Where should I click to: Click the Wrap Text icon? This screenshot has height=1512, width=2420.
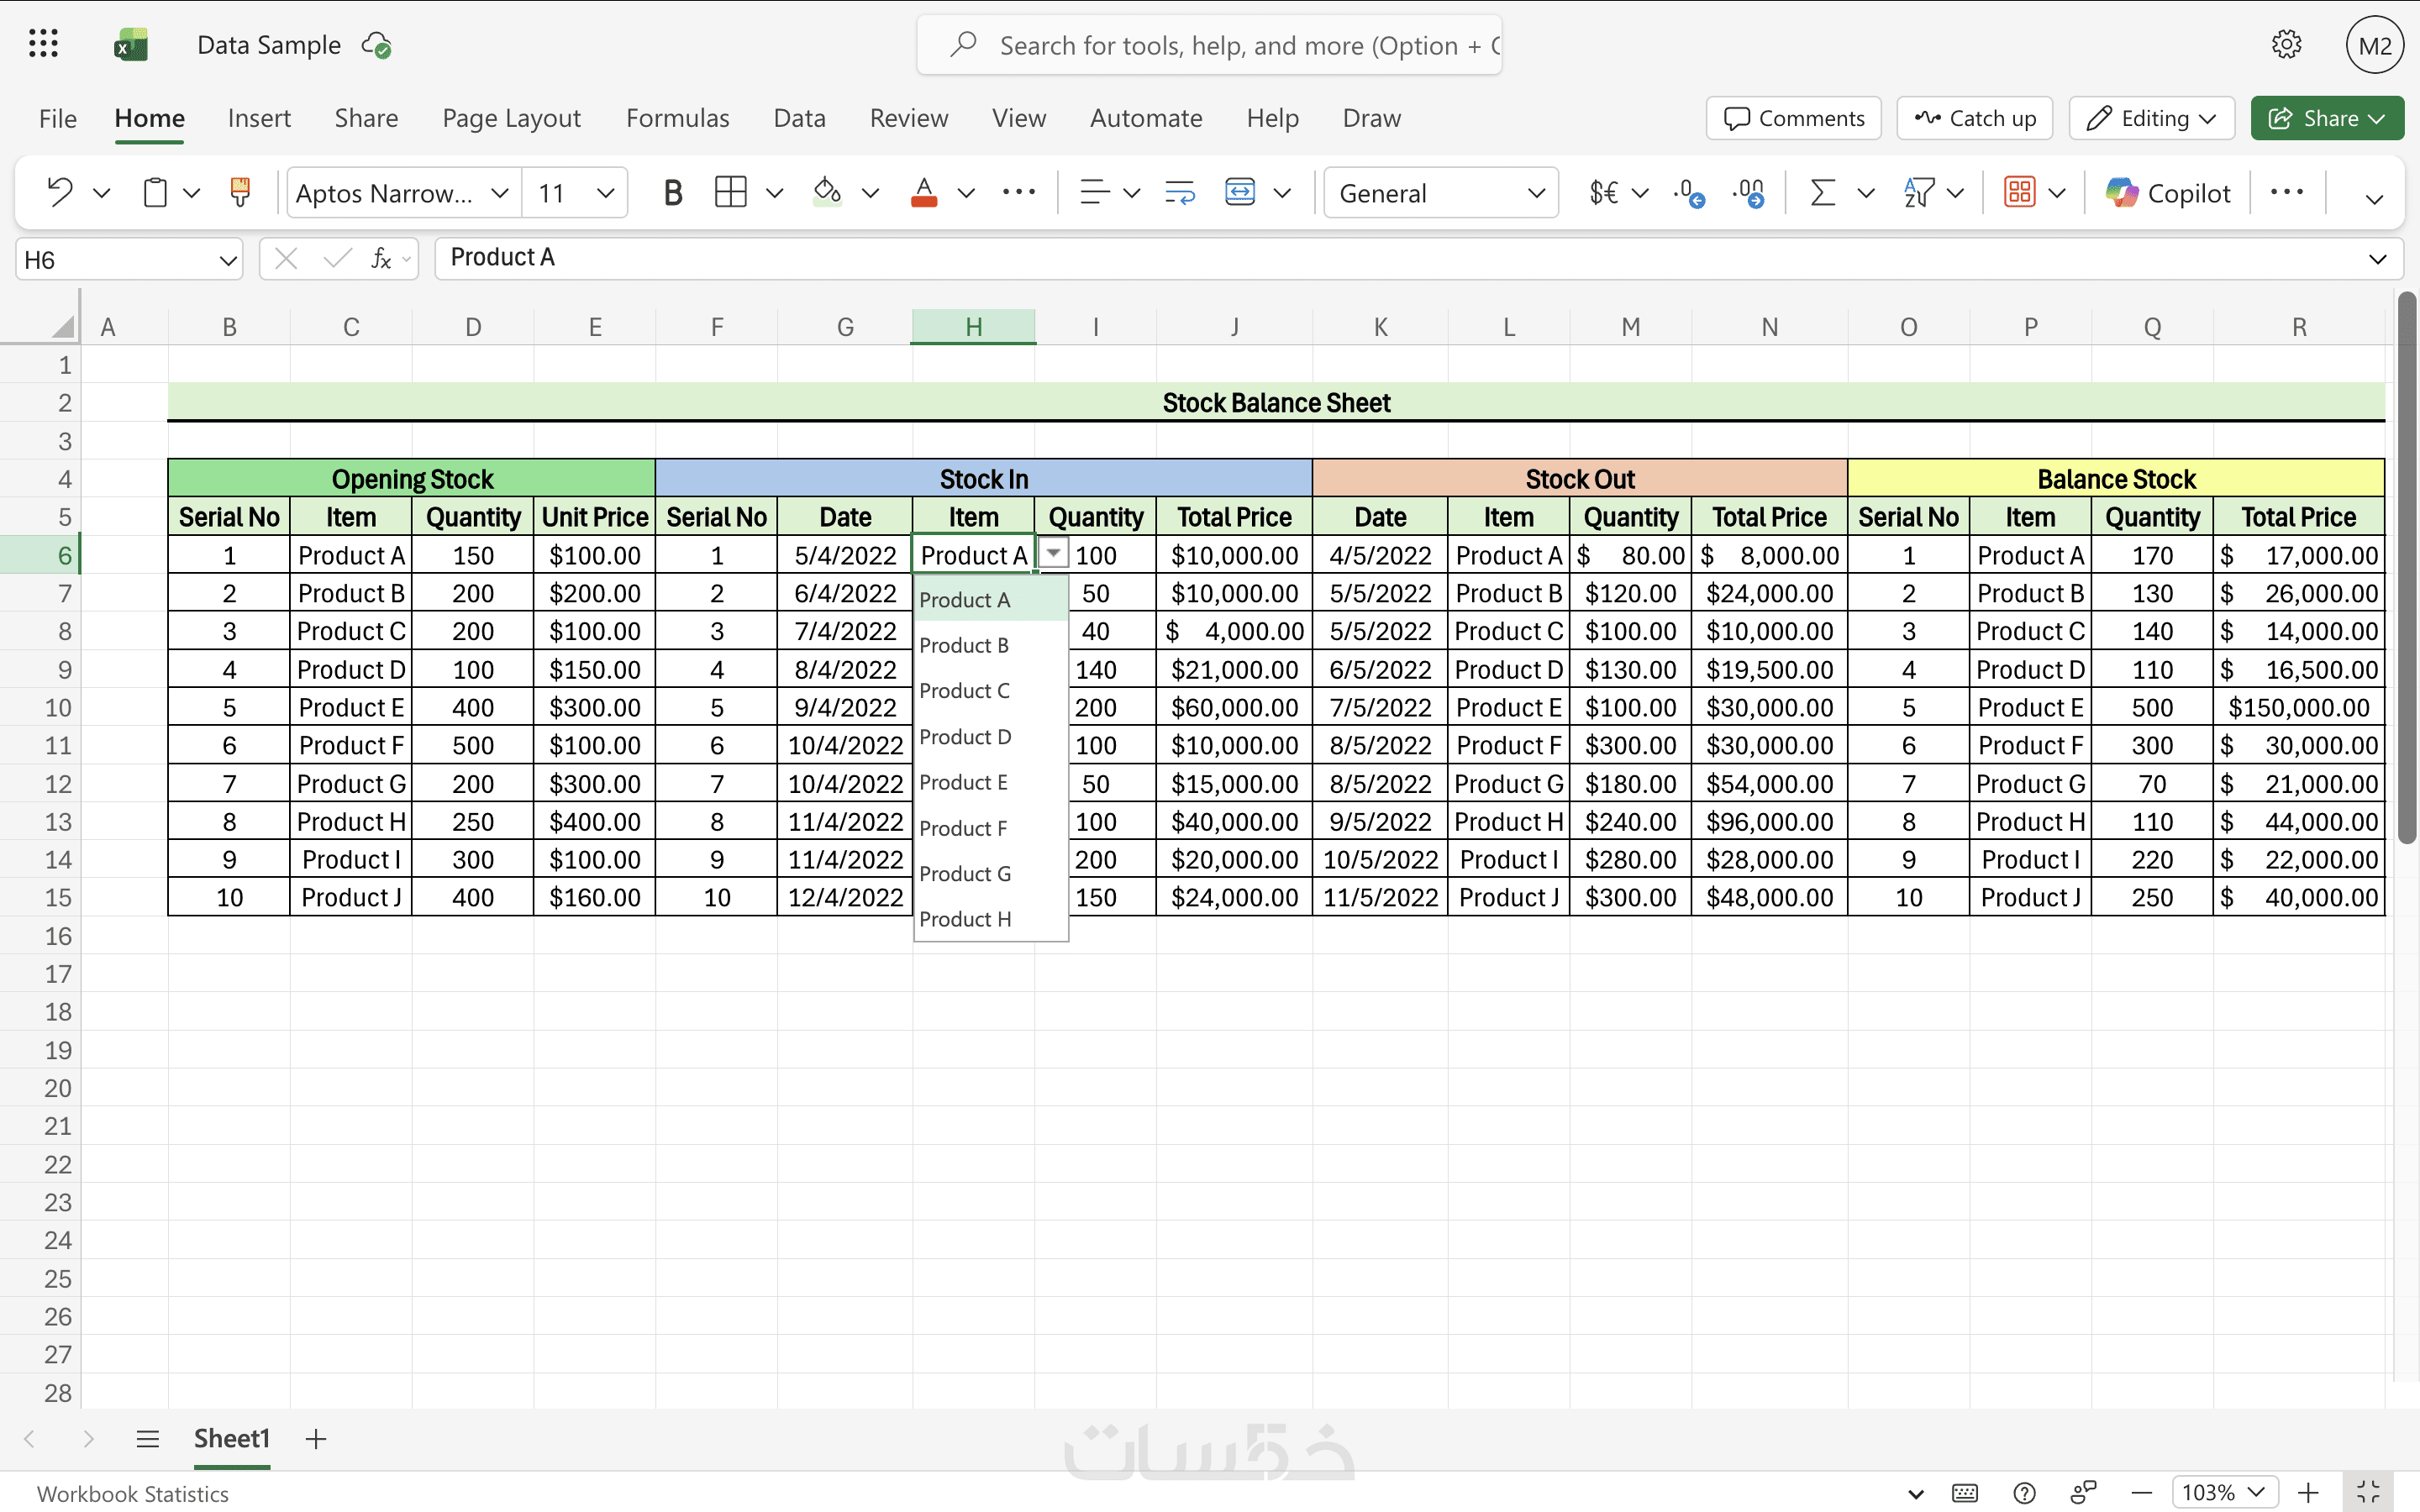[1180, 192]
